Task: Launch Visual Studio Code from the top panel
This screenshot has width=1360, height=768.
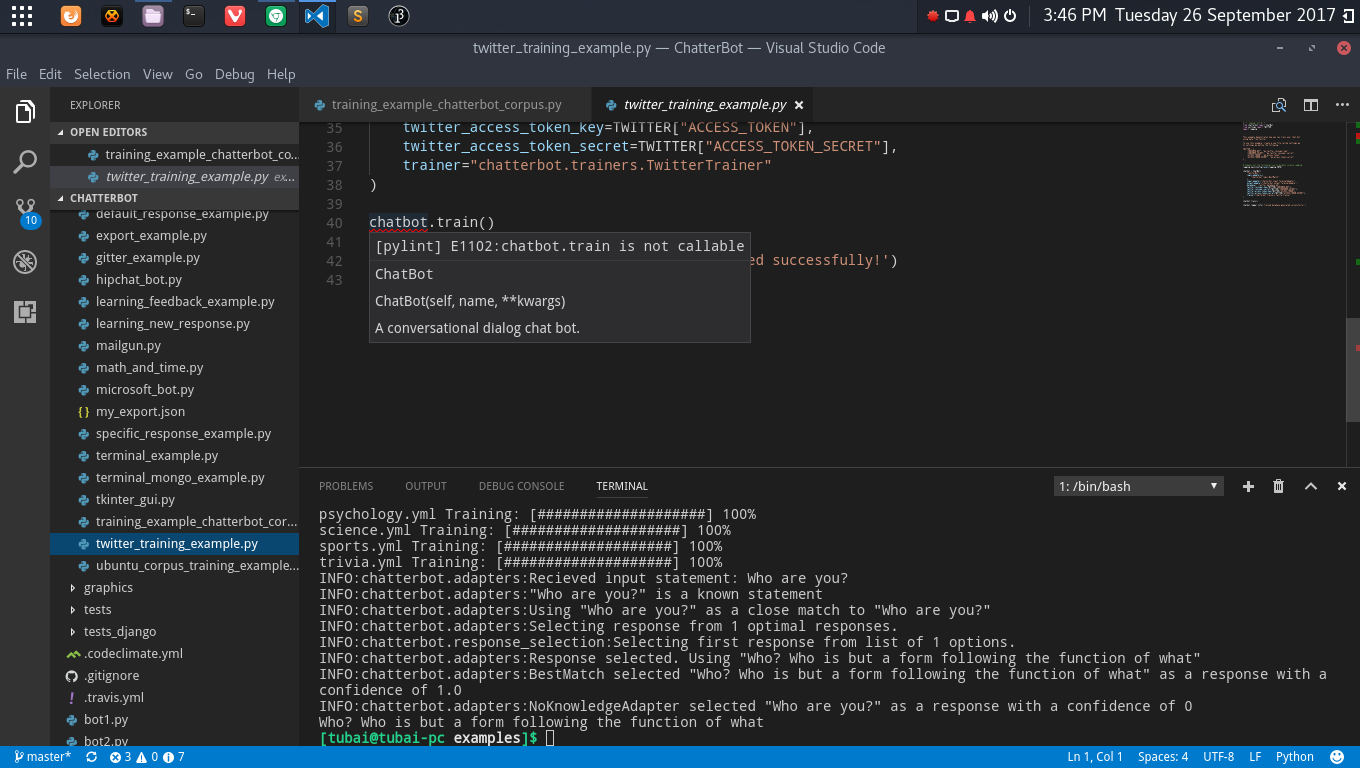Action: (316, 16)
